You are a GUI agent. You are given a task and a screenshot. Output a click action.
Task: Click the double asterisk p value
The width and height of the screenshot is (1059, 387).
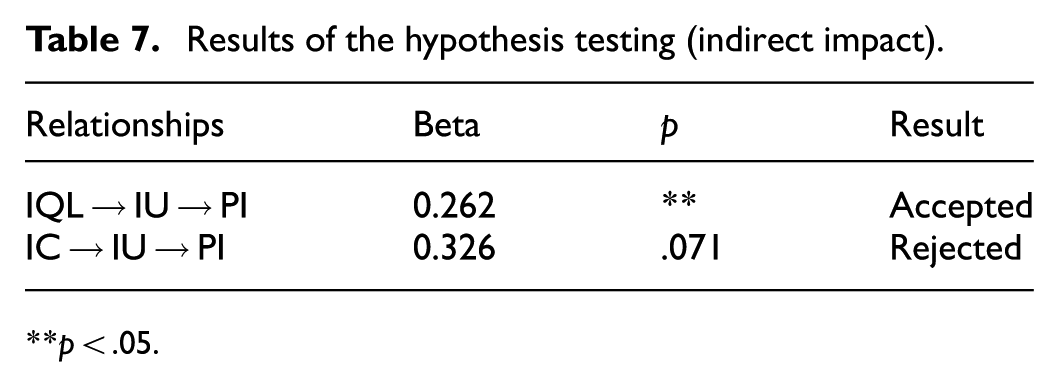[x=677, y=201]
